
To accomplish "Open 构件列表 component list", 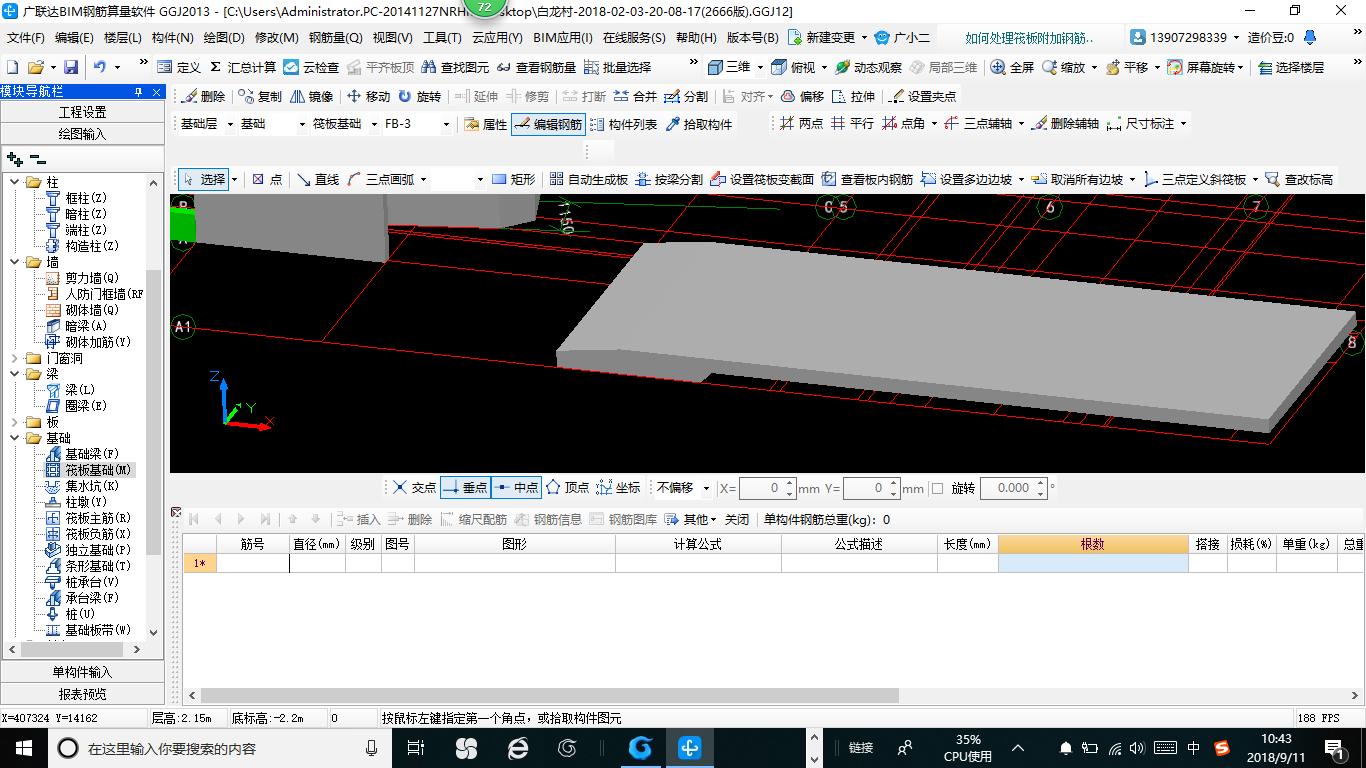I will click(623, 124).
